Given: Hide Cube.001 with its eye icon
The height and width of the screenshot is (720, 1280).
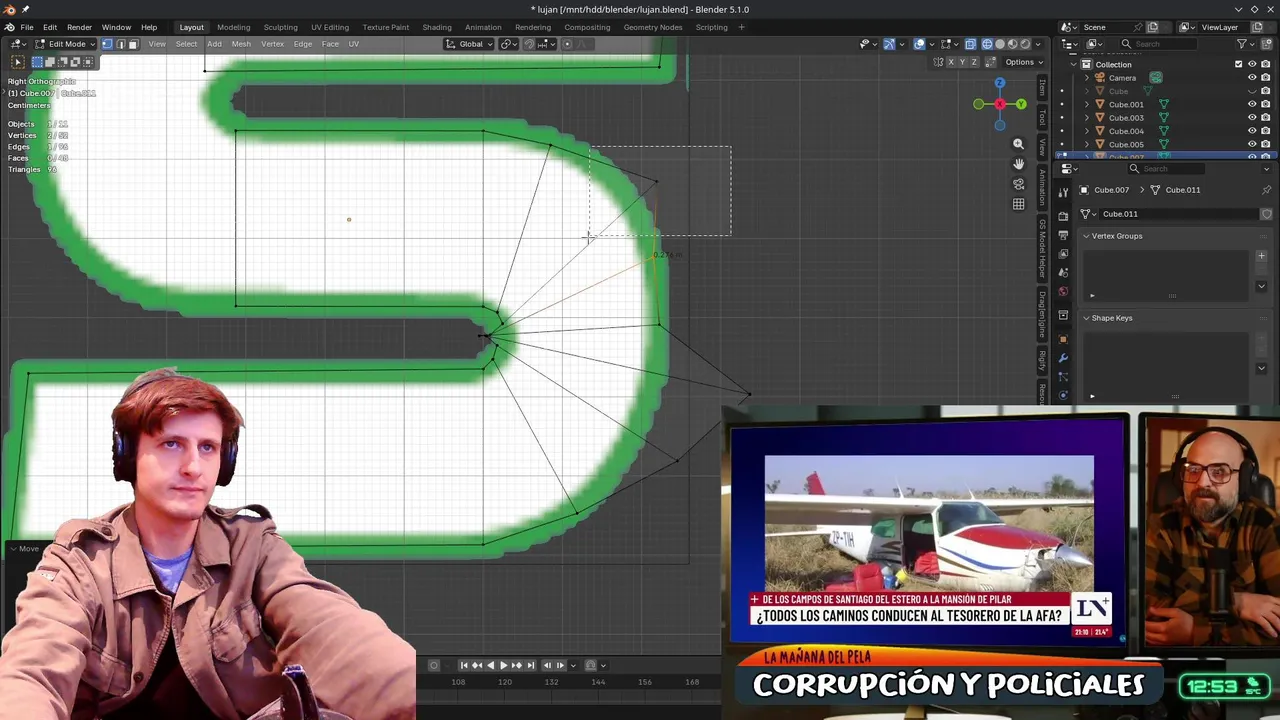Looking at the screenshot, I should (1252, 104).
